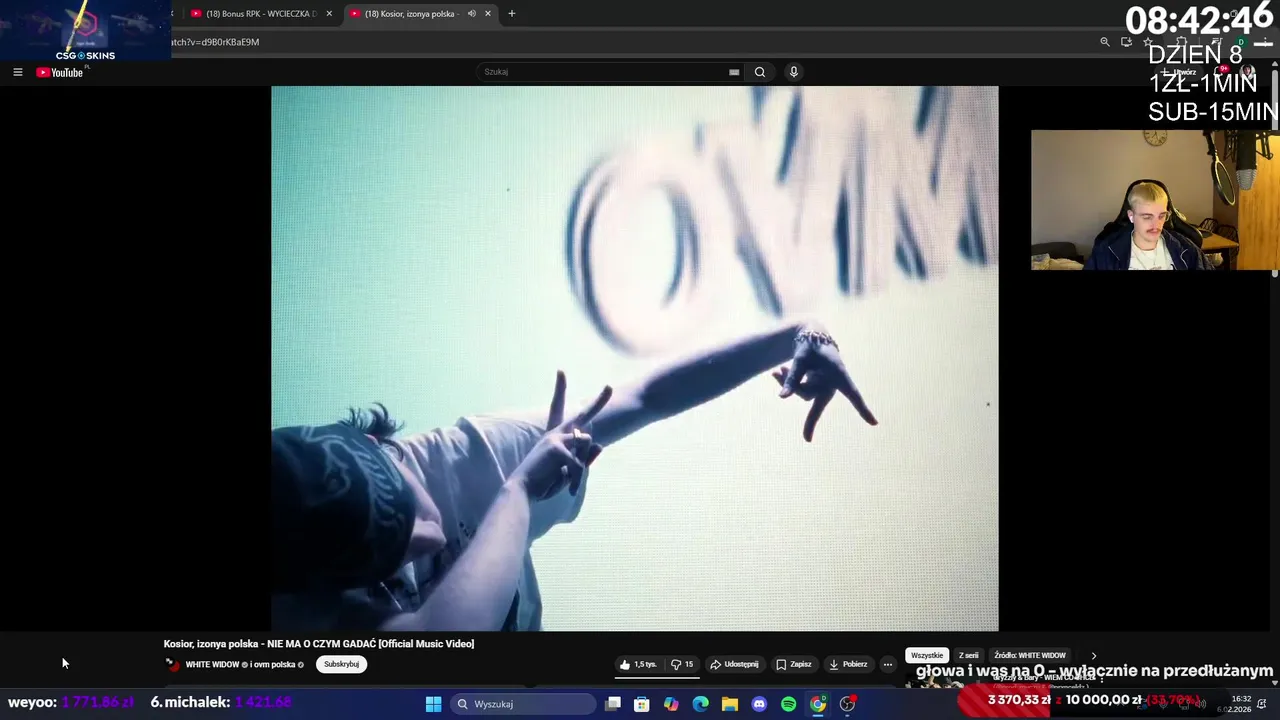The height and width of the screenshot is (720, 1280).
Task: Go to the YouTube home logo
Action: [60, 72]
